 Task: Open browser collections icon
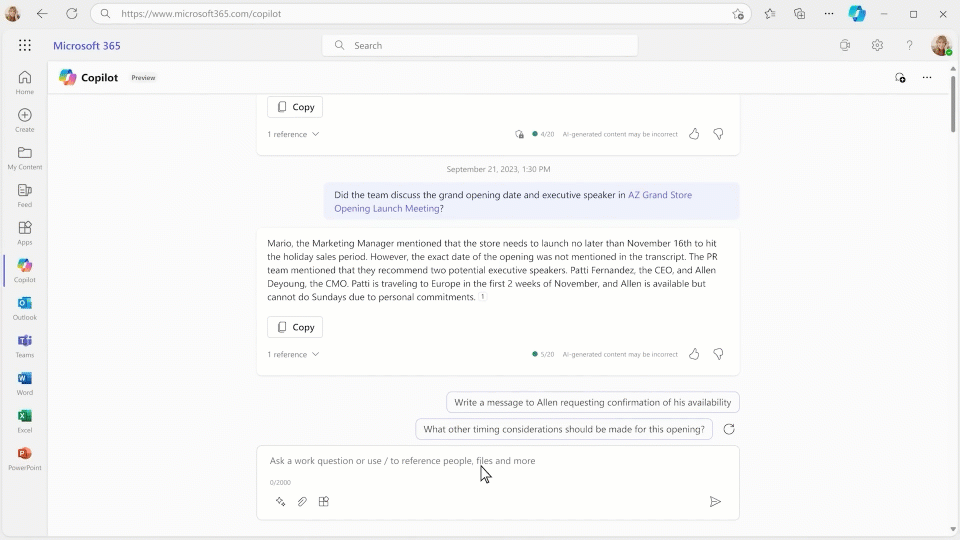[x=799, y=13]
